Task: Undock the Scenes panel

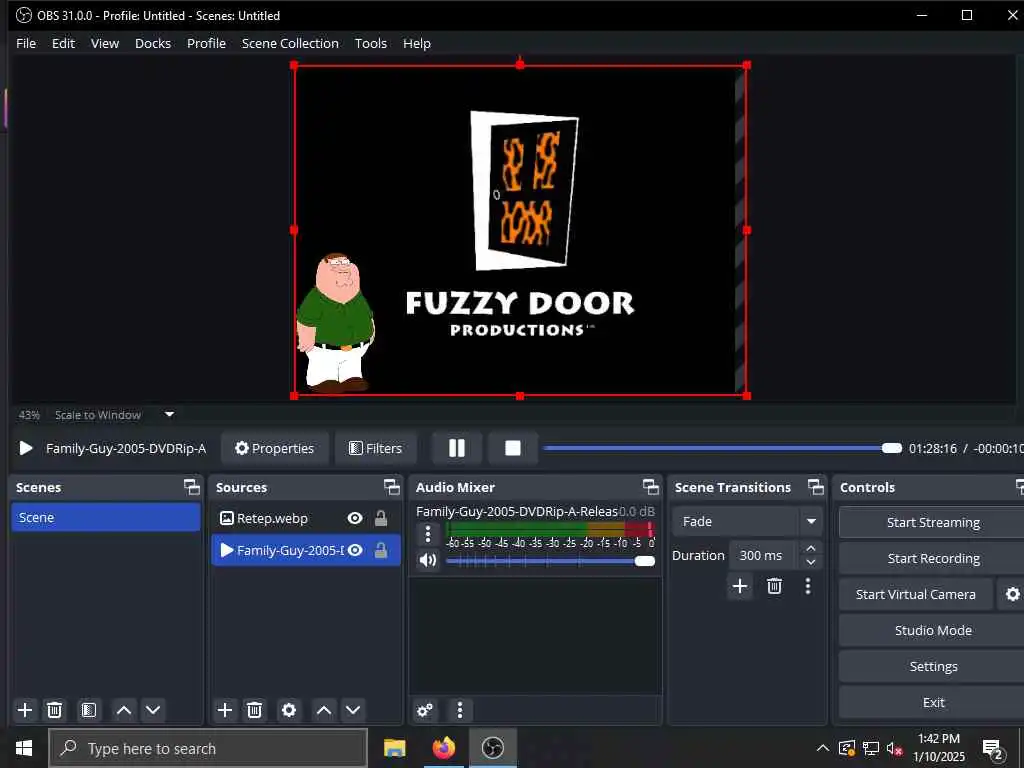Action: pos(191,487)
